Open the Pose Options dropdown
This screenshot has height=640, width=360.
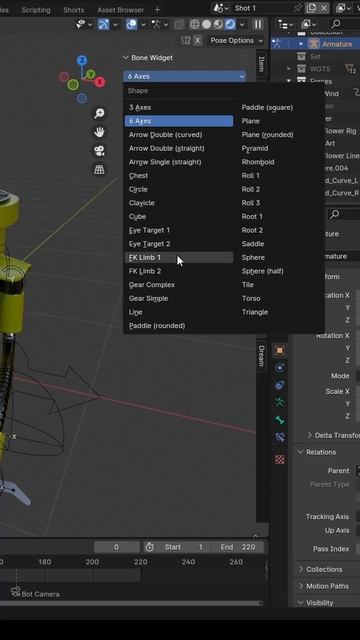[x=236, y=40]
